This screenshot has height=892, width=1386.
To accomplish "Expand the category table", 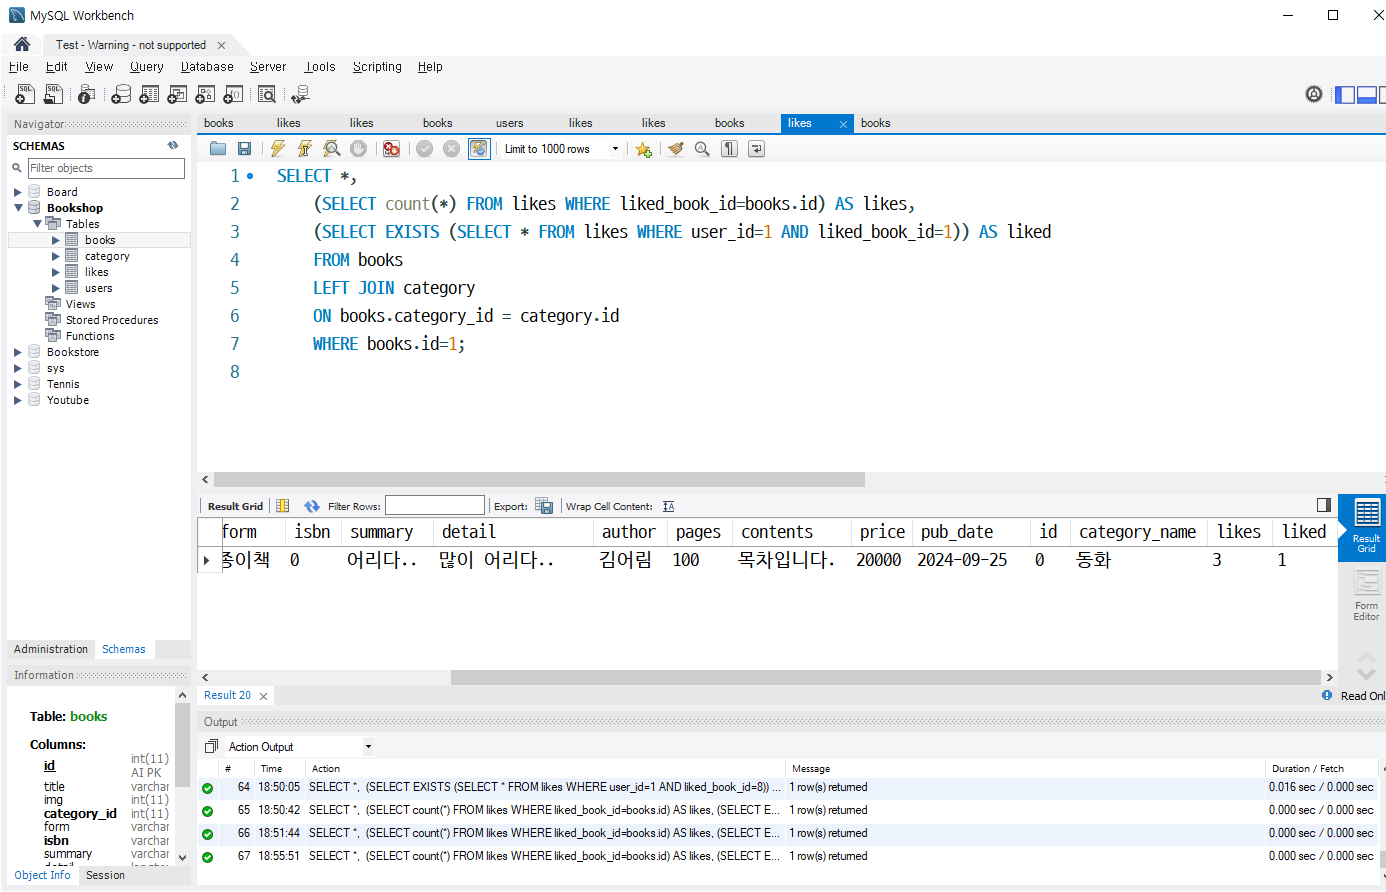I will (56, 256).
